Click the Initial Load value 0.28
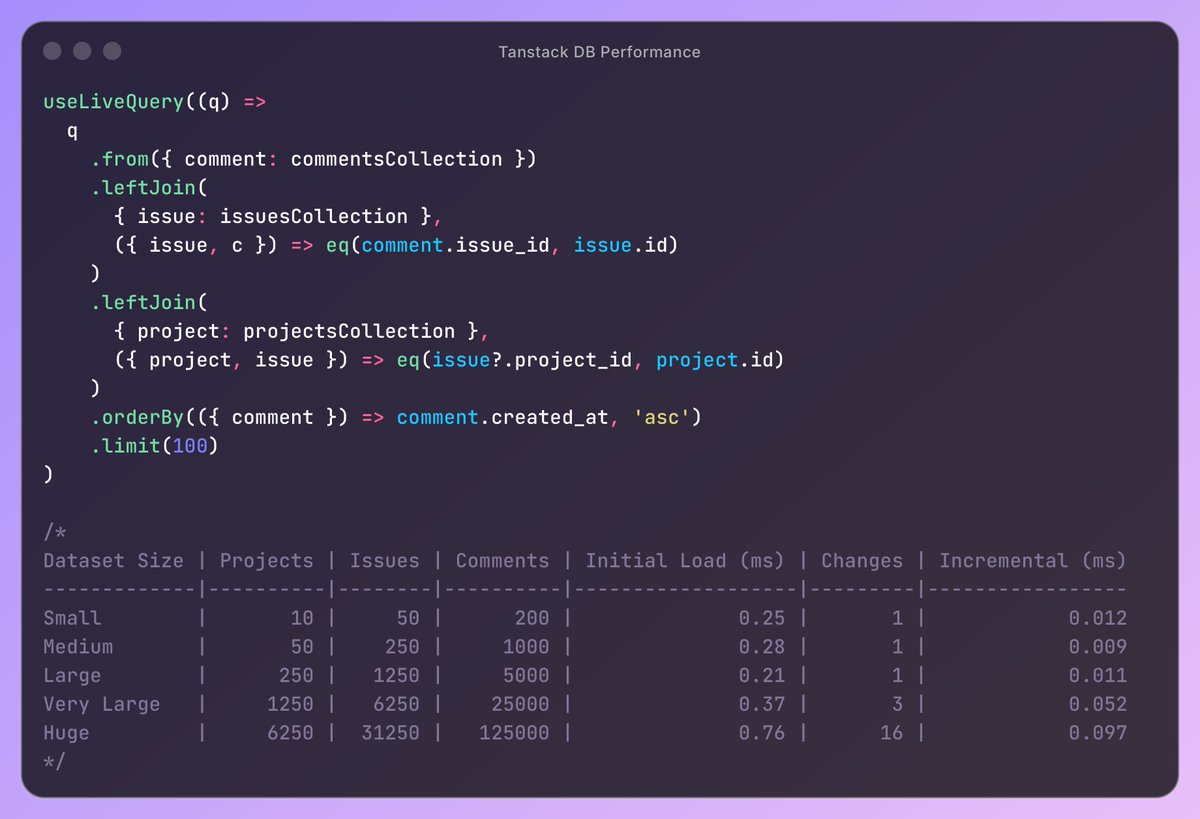Screen dimensions: 1200x819 [x=761, y=647]
